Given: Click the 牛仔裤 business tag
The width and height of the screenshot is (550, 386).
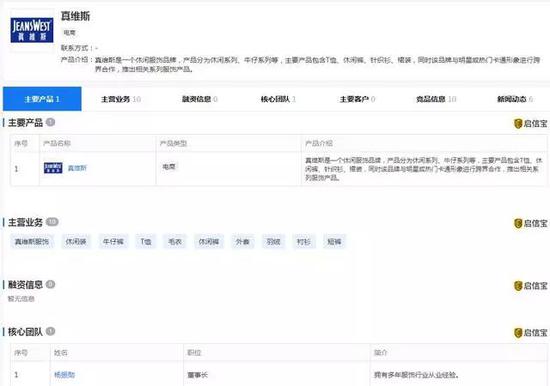Looking at the screenshot, I should point(113,241).
